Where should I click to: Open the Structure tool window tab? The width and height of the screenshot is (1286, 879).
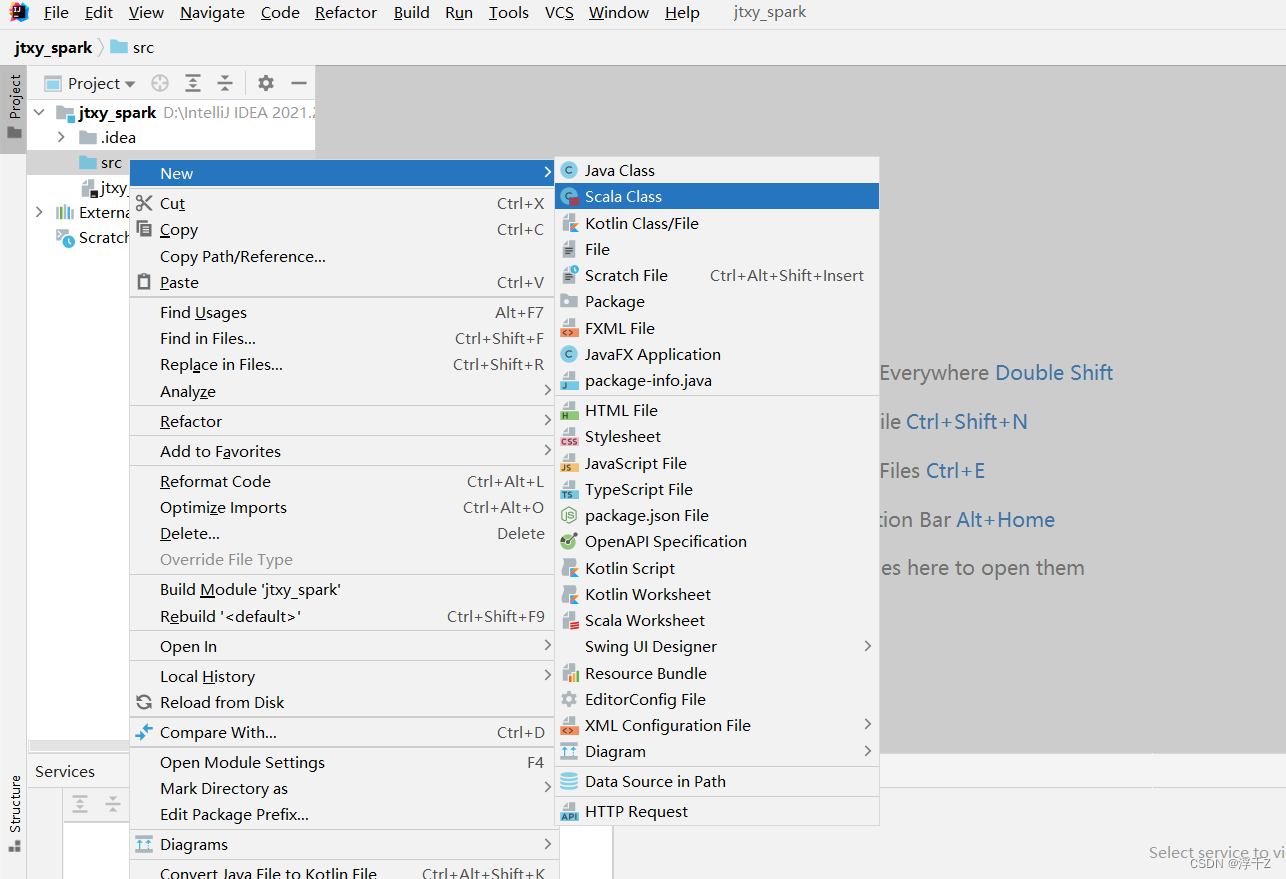click(x=14, y=814)
